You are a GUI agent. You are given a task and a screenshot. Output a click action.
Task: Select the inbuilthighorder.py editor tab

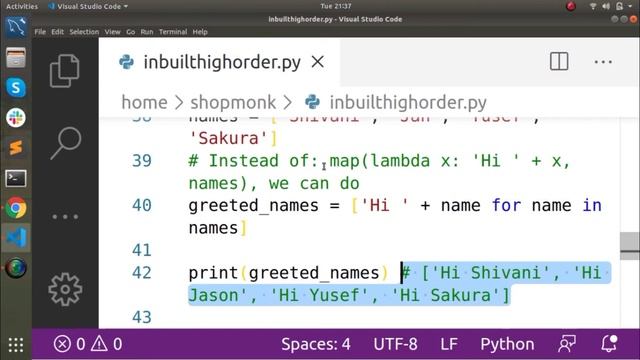point(219,62)
